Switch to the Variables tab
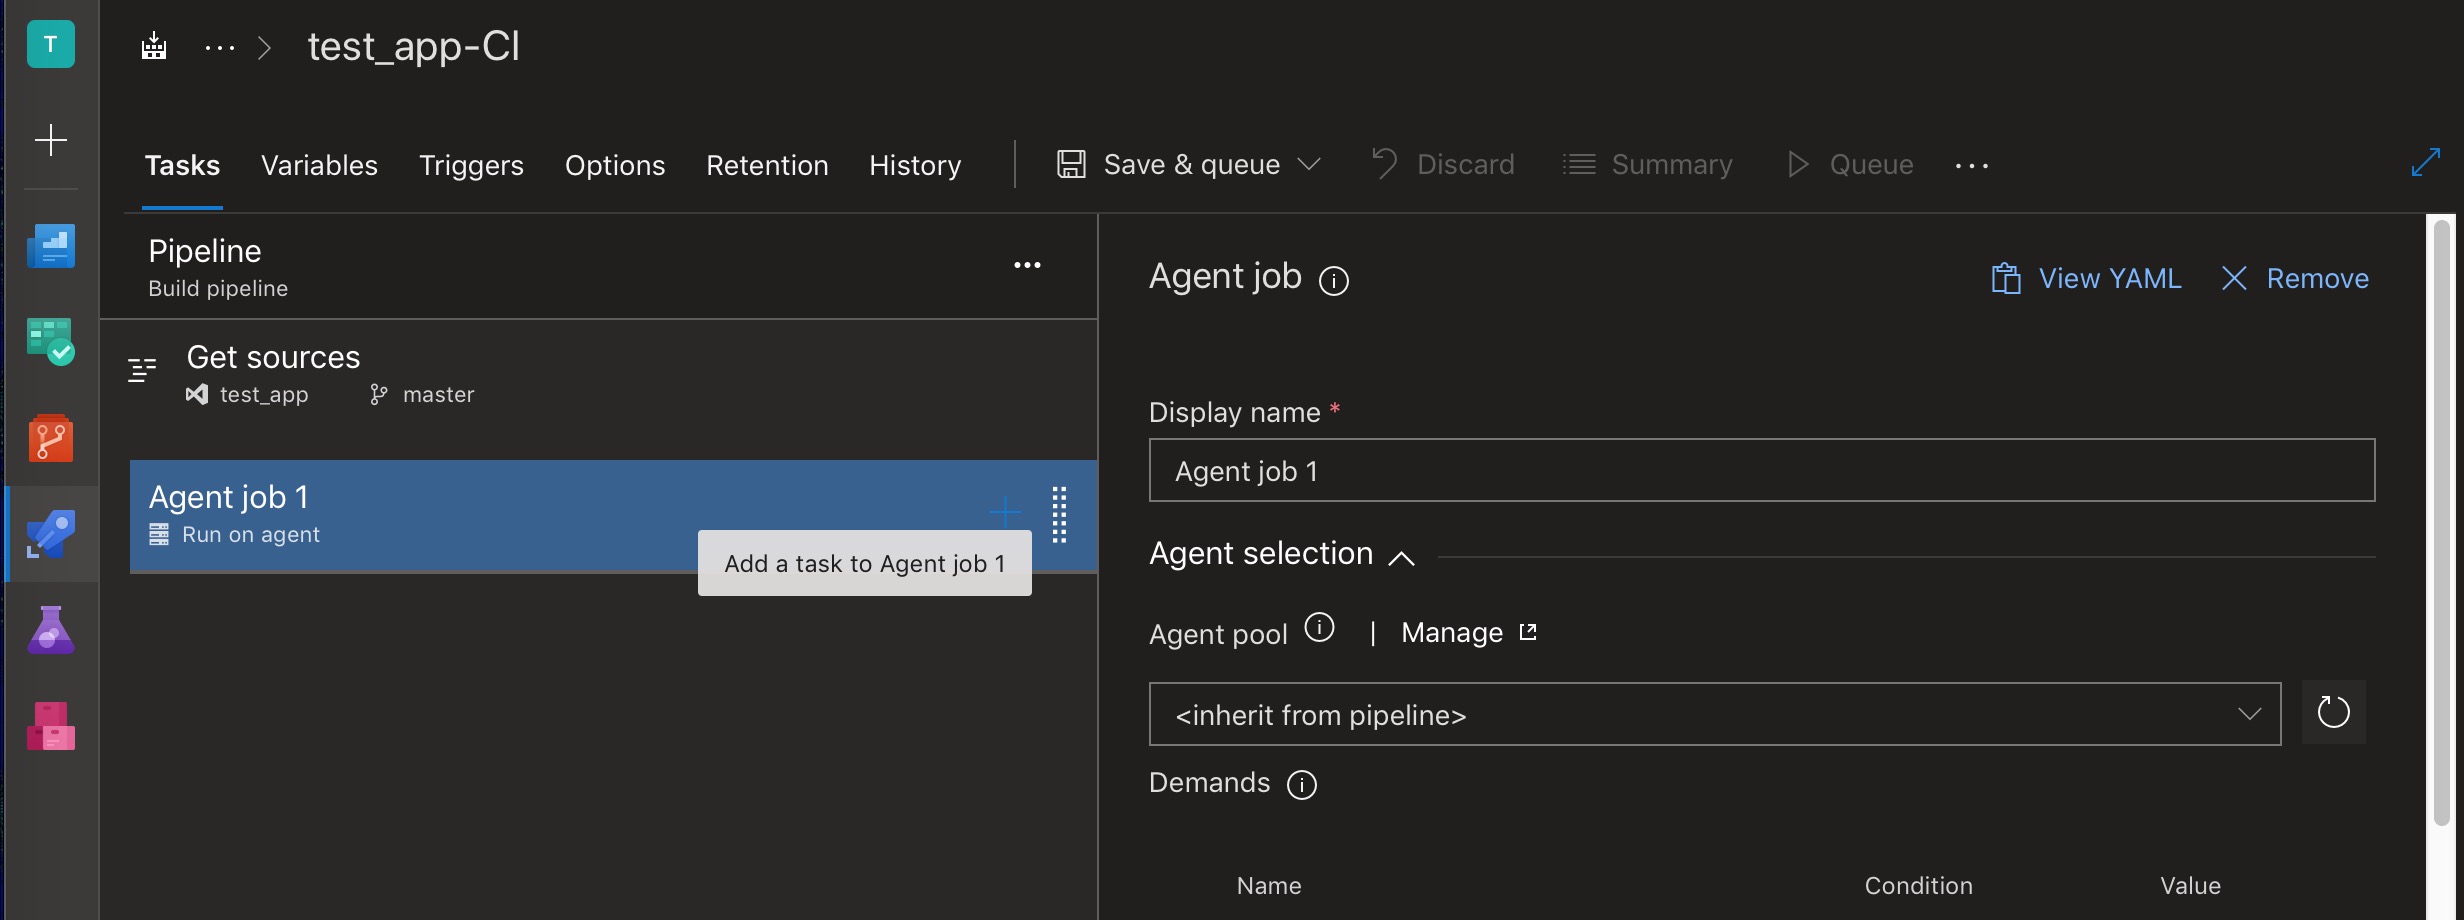Screen dimensions: 2464x920 click(319, 165)
